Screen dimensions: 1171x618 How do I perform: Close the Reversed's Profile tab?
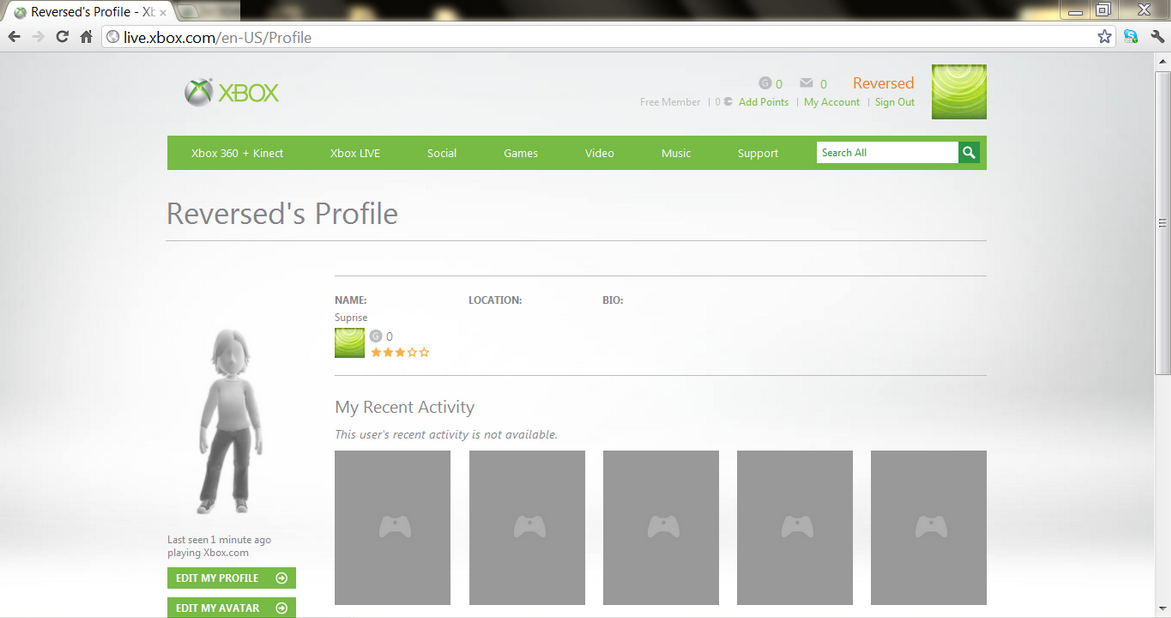point(163,12)
